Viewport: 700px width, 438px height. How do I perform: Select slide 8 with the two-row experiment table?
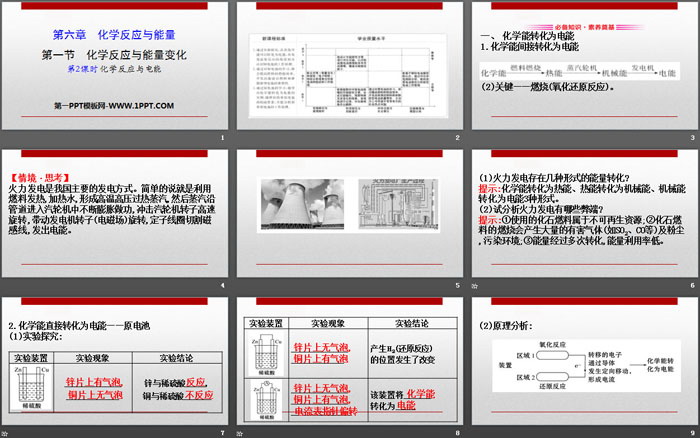349,365
